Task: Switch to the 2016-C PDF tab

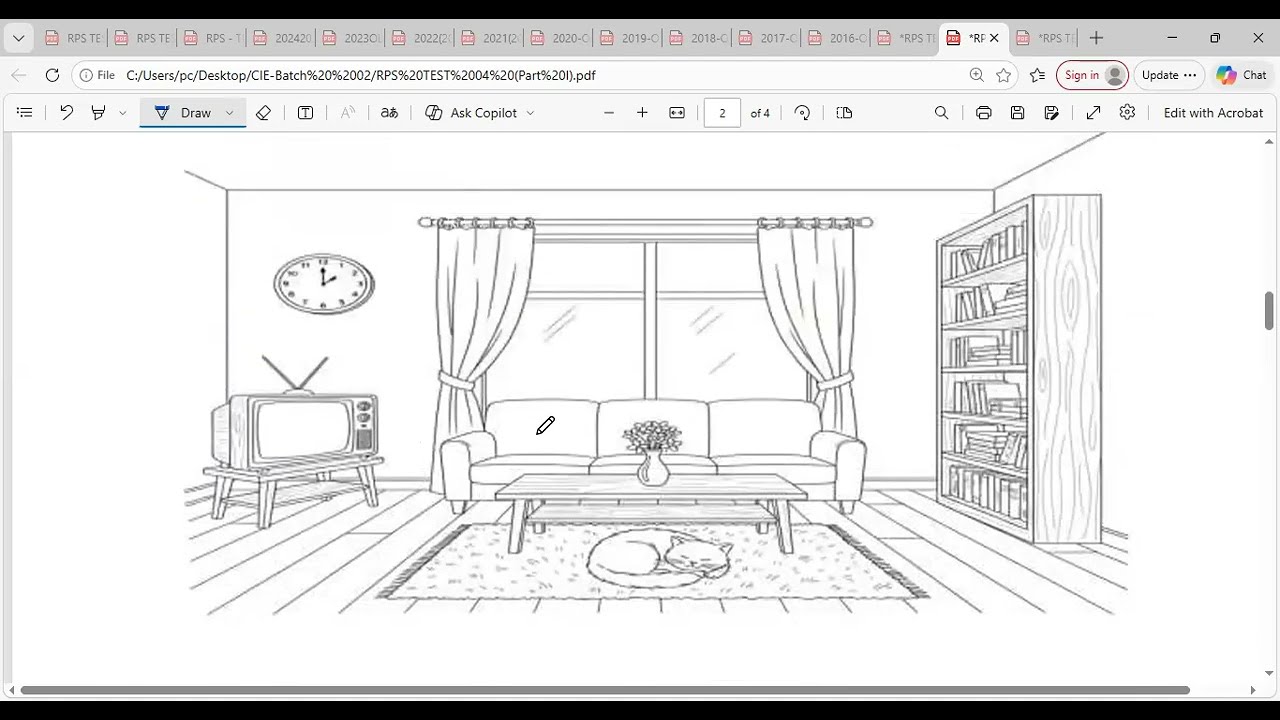Action: 836,38
